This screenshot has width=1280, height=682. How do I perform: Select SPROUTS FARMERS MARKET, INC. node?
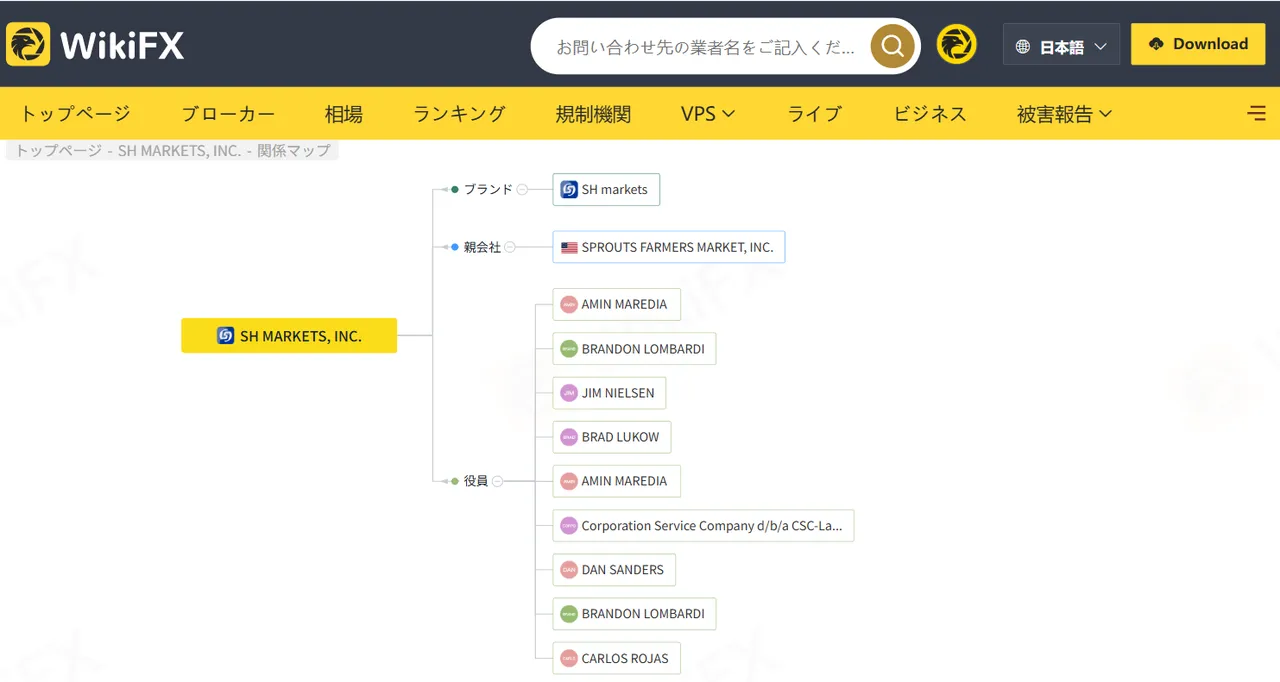click(668, 247)
